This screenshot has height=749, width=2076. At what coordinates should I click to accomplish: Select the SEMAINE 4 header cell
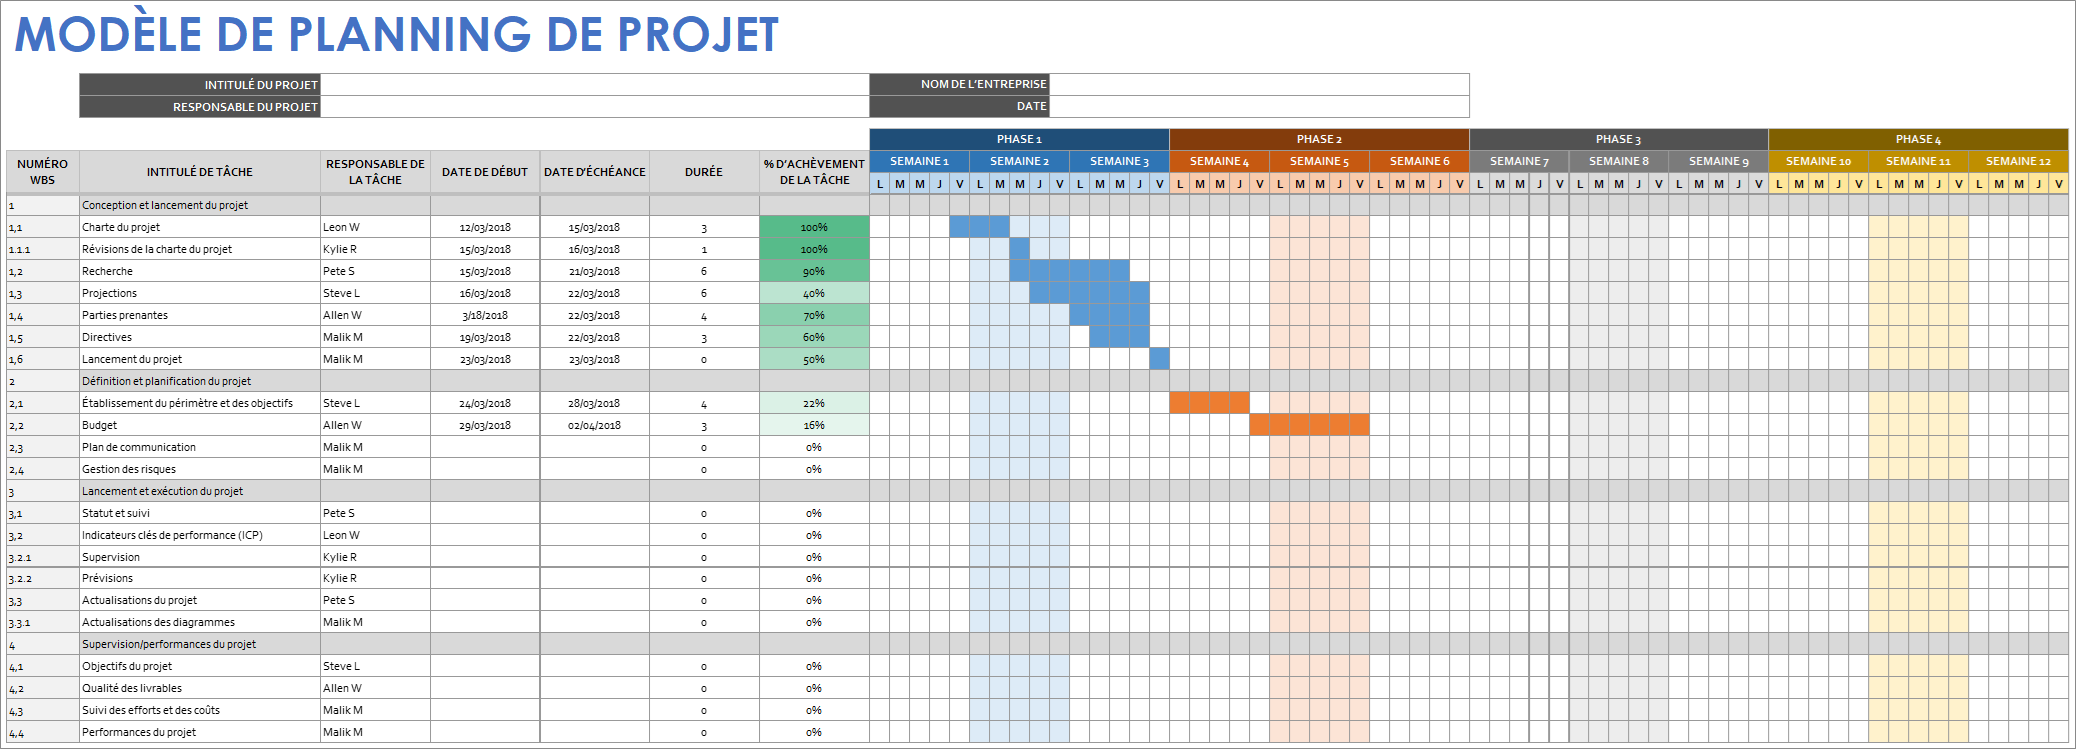[x=1219, y=161]
